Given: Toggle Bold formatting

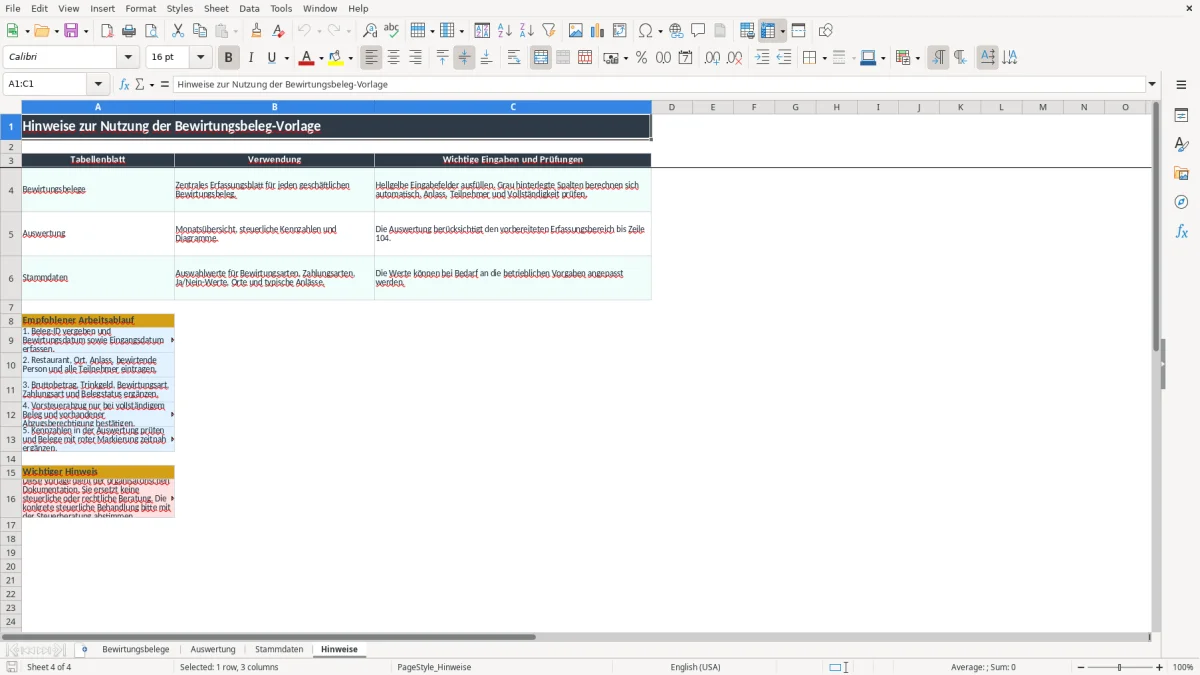Looking at the screenshot, I should pyautogui.click(x=229, y=58).
